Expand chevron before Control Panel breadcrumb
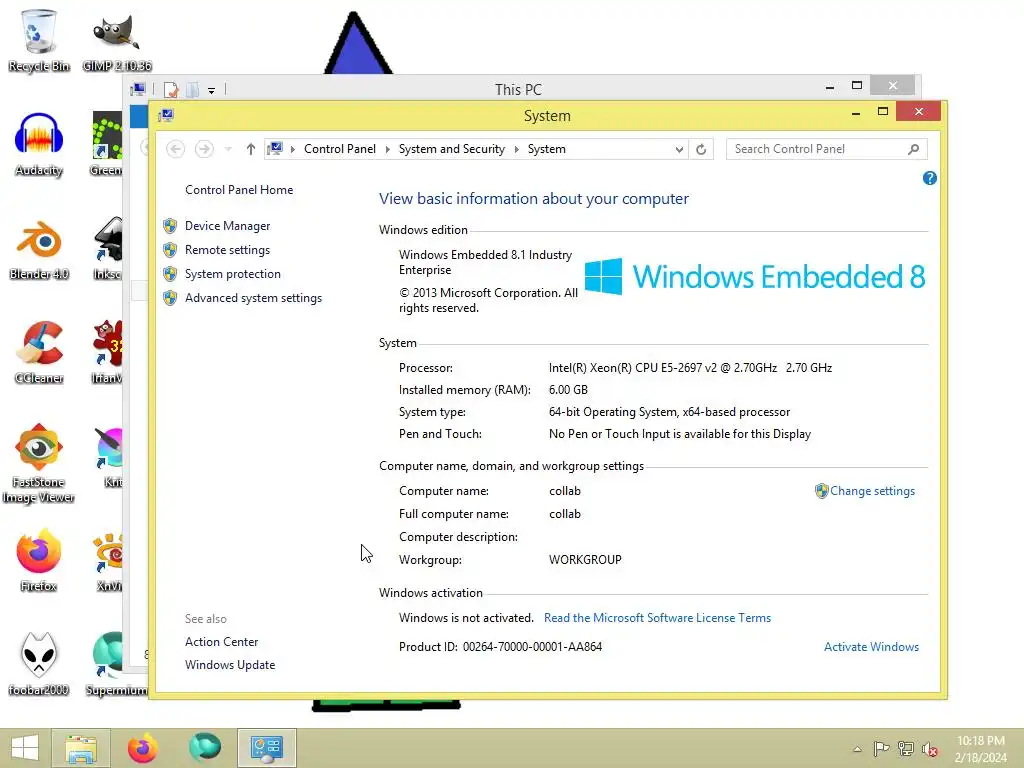 point(293,150)
